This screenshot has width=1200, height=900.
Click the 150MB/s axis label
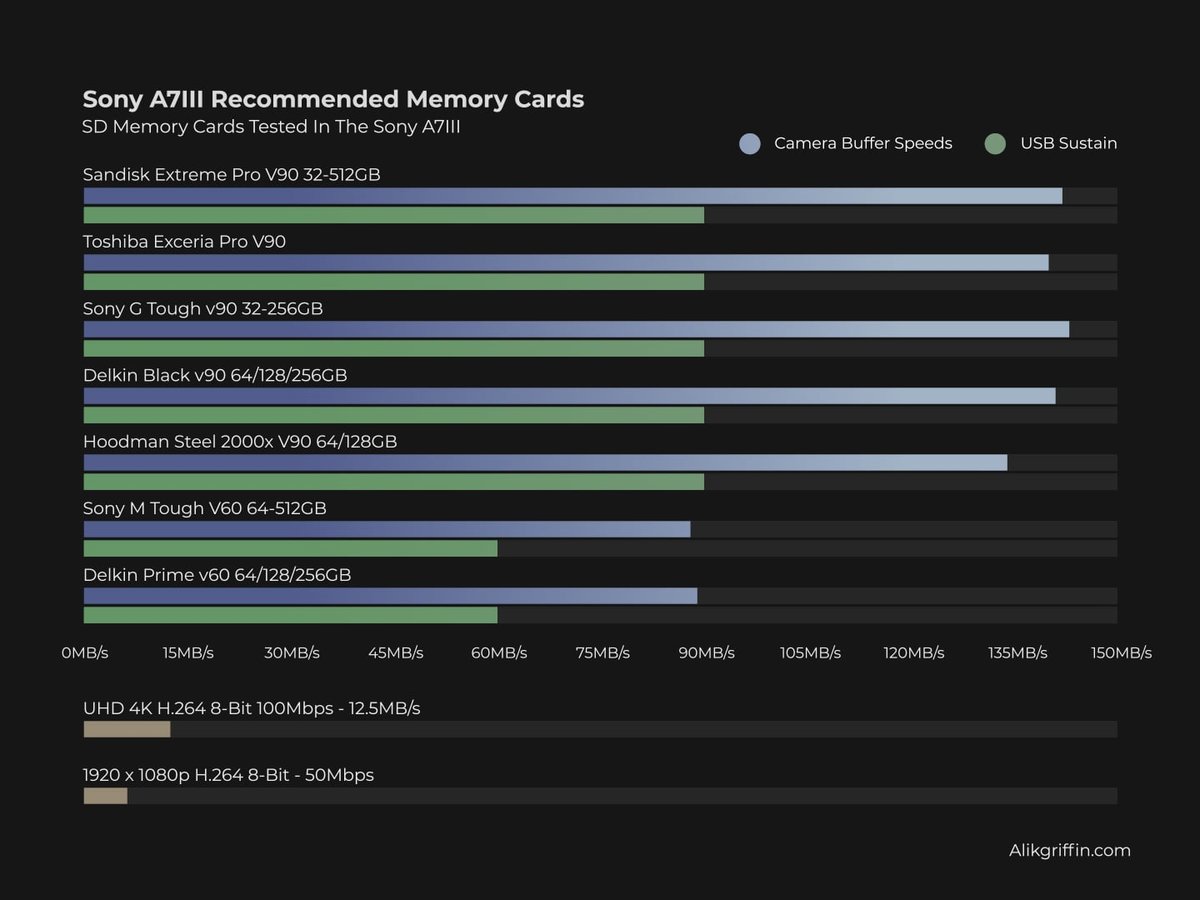coord(1121,652)
